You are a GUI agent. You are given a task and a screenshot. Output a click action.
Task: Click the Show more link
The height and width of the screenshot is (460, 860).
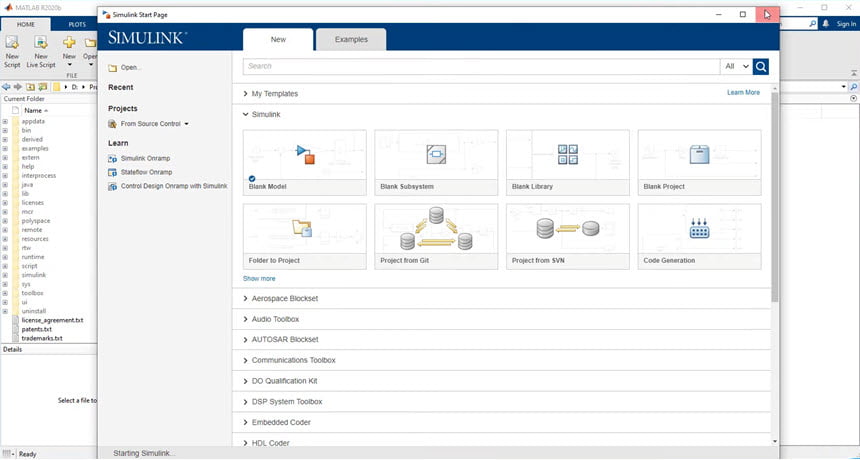click(x=259, y=279)
